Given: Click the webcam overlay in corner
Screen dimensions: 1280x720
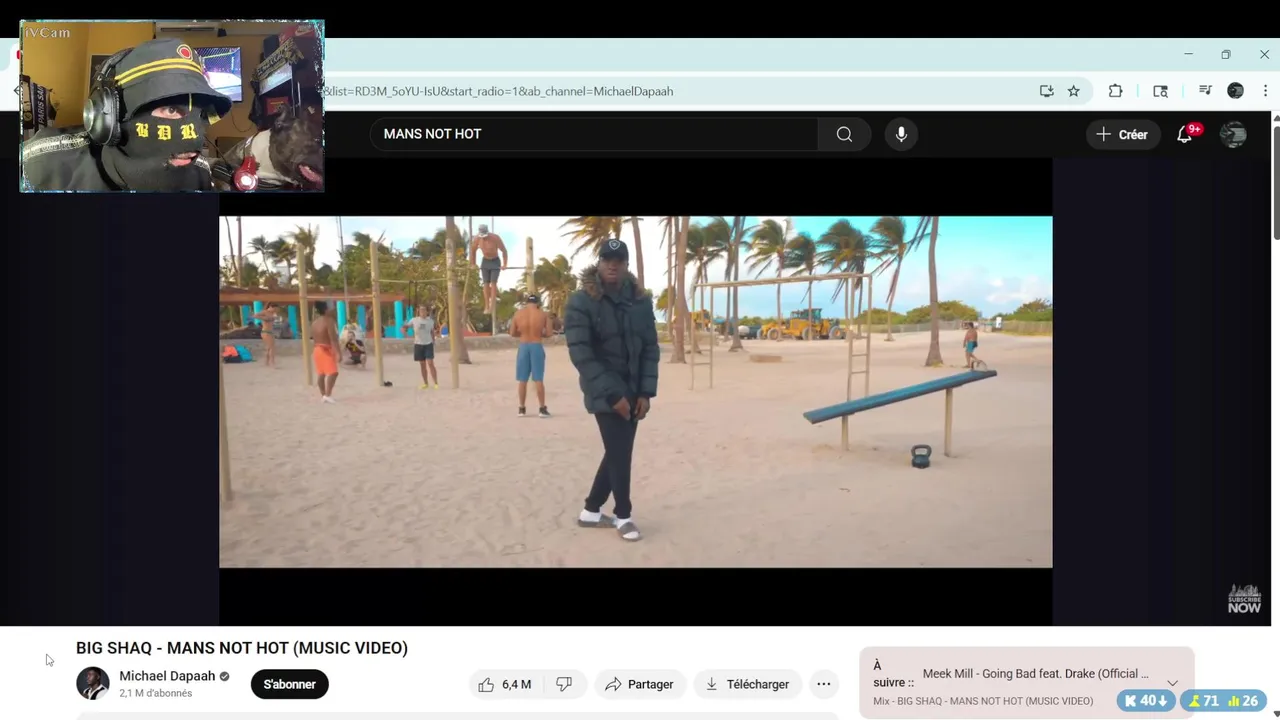Looking at the screenshot, I should pyautogui.click(x=172, y=106).
